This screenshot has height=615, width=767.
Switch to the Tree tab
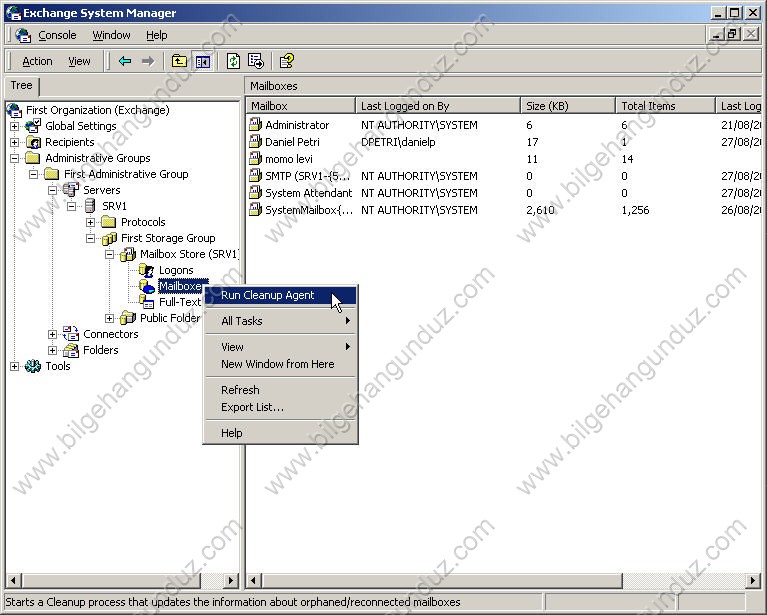click(x=21, y=86)
